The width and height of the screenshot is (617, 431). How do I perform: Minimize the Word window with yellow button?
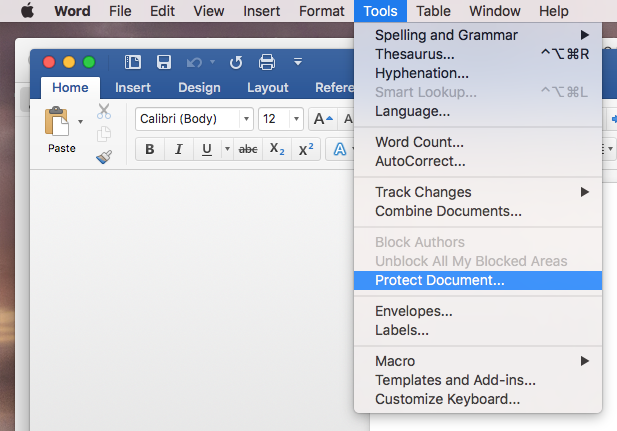tap(69, 62)
